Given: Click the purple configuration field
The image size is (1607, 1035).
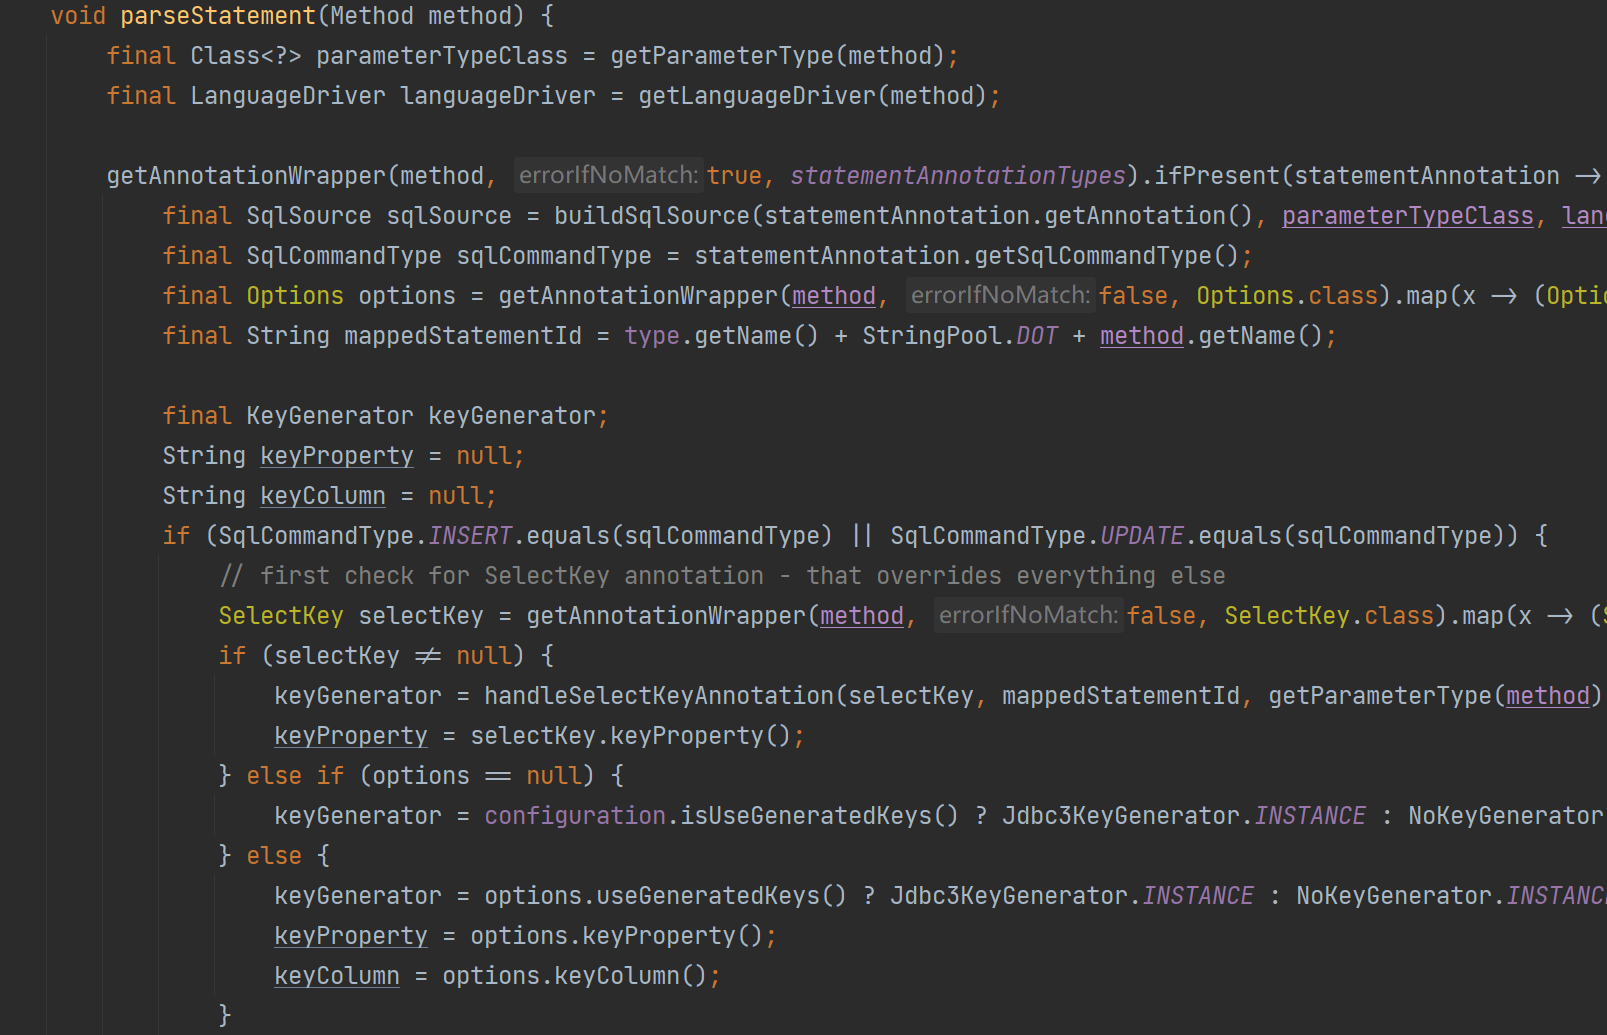Looking at the screenshot, I should (575, 816).
